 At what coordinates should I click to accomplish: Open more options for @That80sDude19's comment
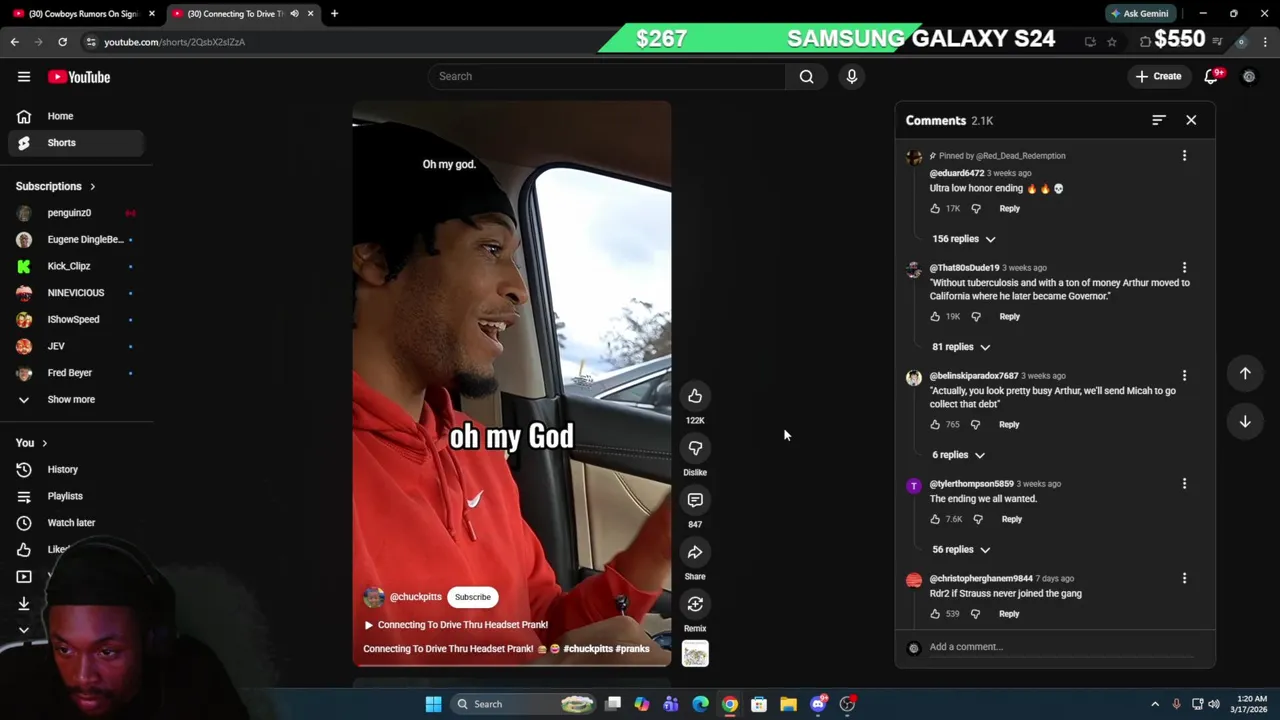[x=1184, y=267]
